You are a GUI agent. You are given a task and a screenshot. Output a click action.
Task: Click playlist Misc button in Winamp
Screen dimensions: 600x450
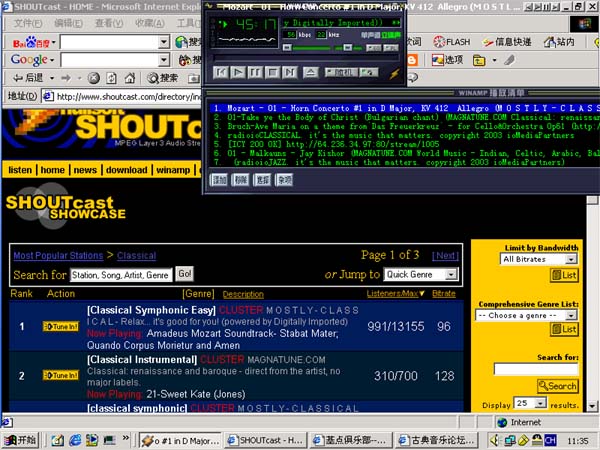[284, 179]
